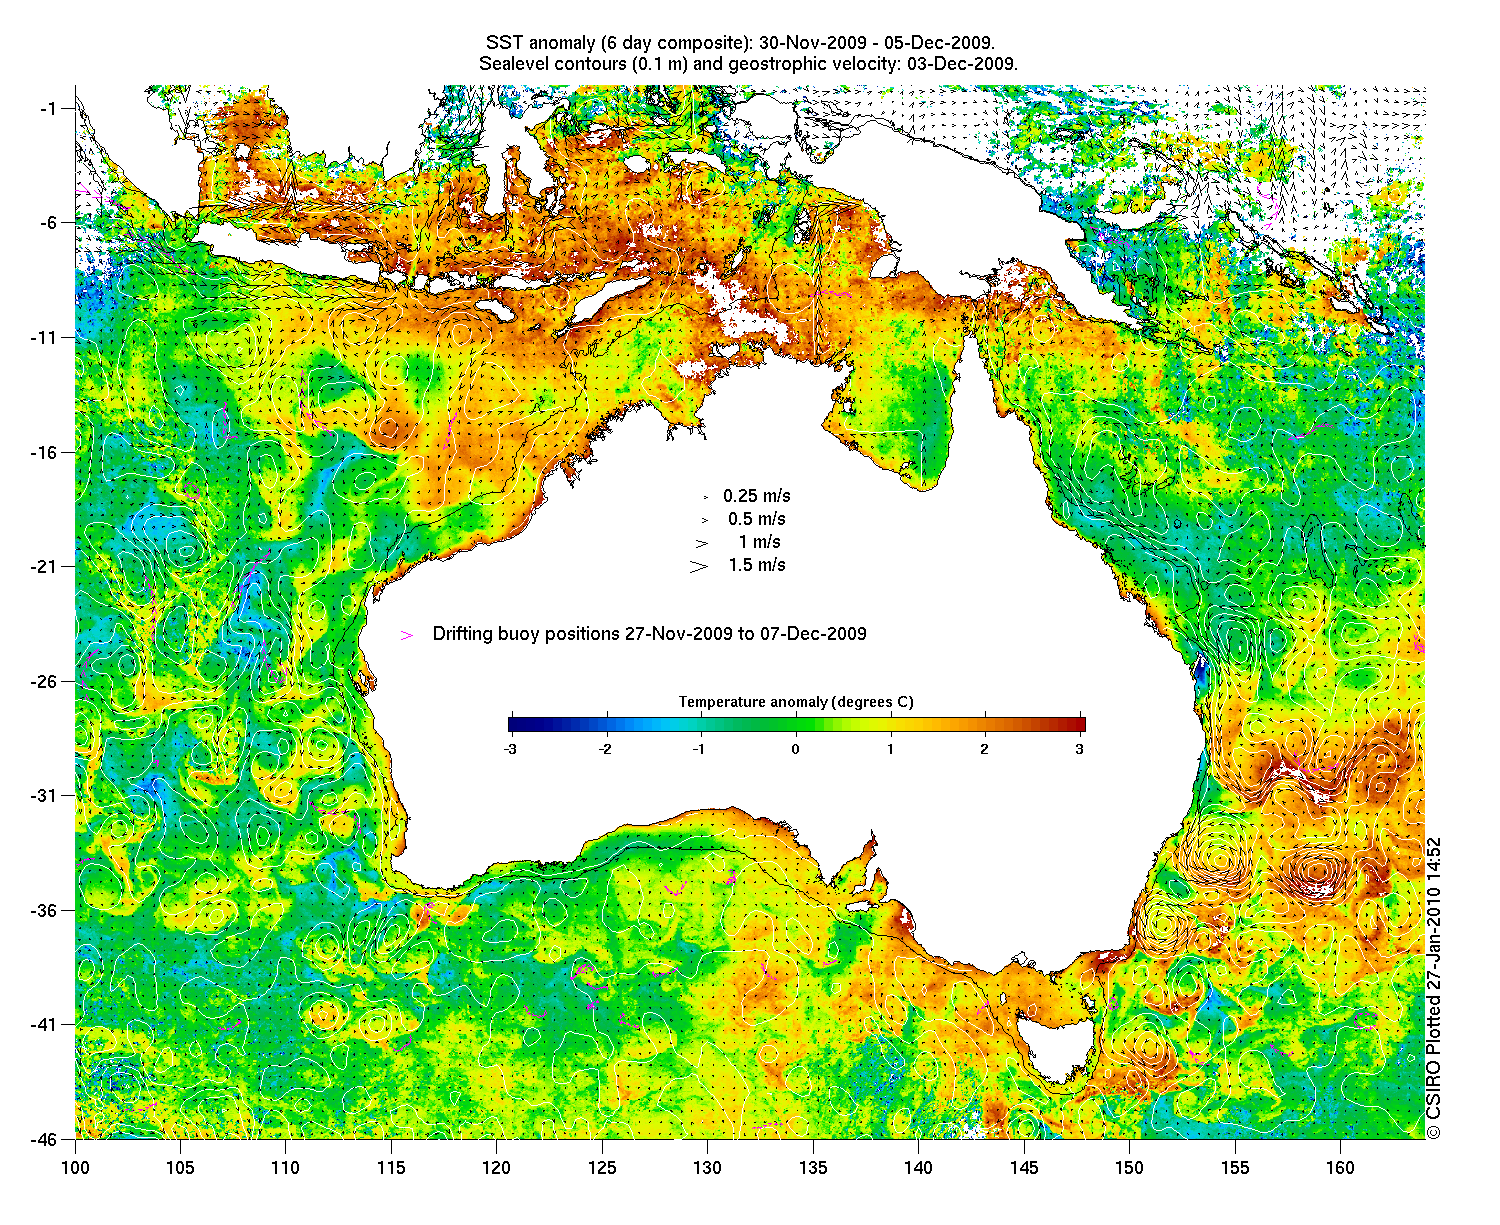Click longitude label 120 on the axis

(x=496, y=1167)
